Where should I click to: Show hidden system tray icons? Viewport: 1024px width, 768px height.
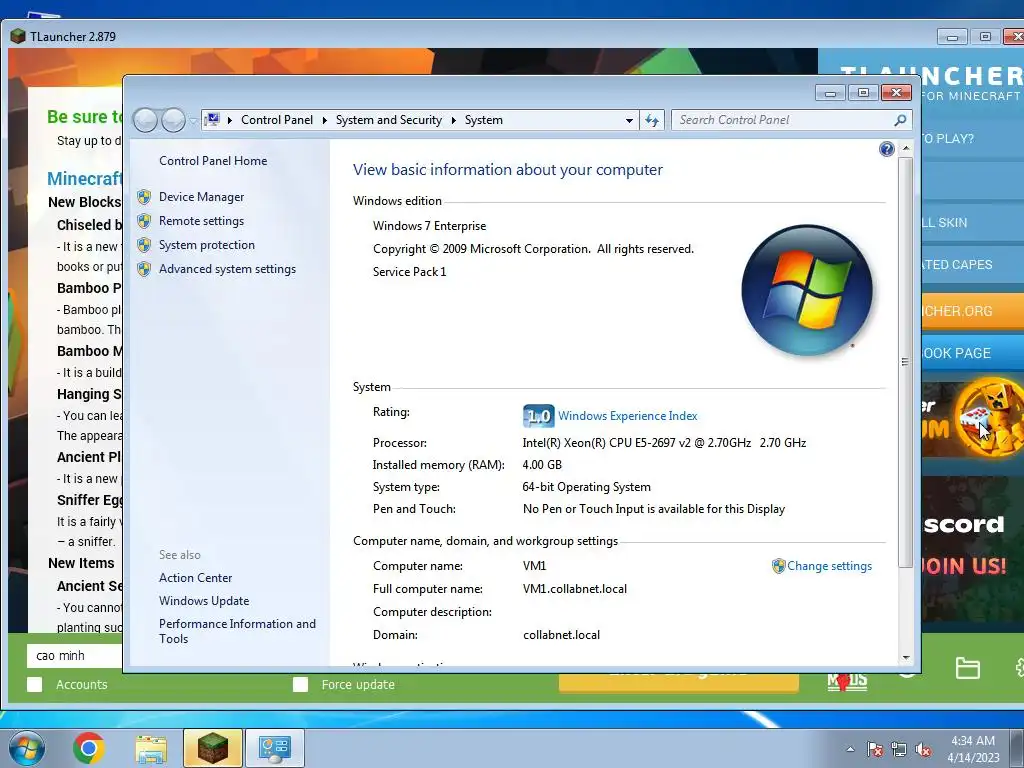(x=850, y=749)
